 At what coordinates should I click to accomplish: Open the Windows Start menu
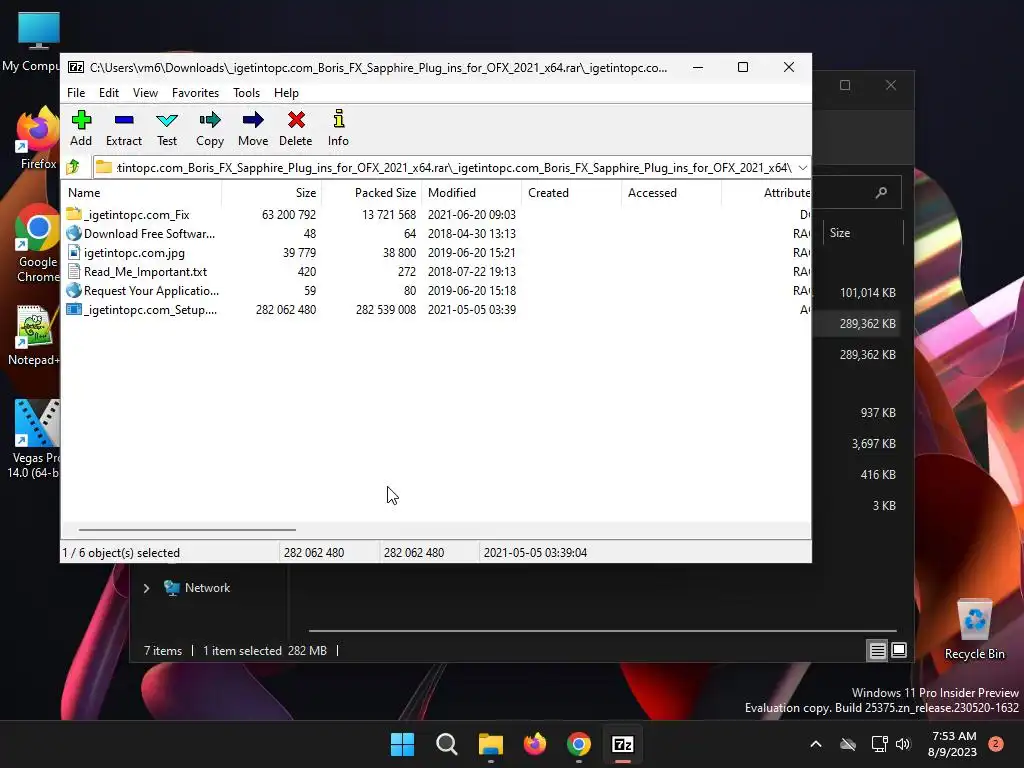pyautogui.click(x=402, y=744)
